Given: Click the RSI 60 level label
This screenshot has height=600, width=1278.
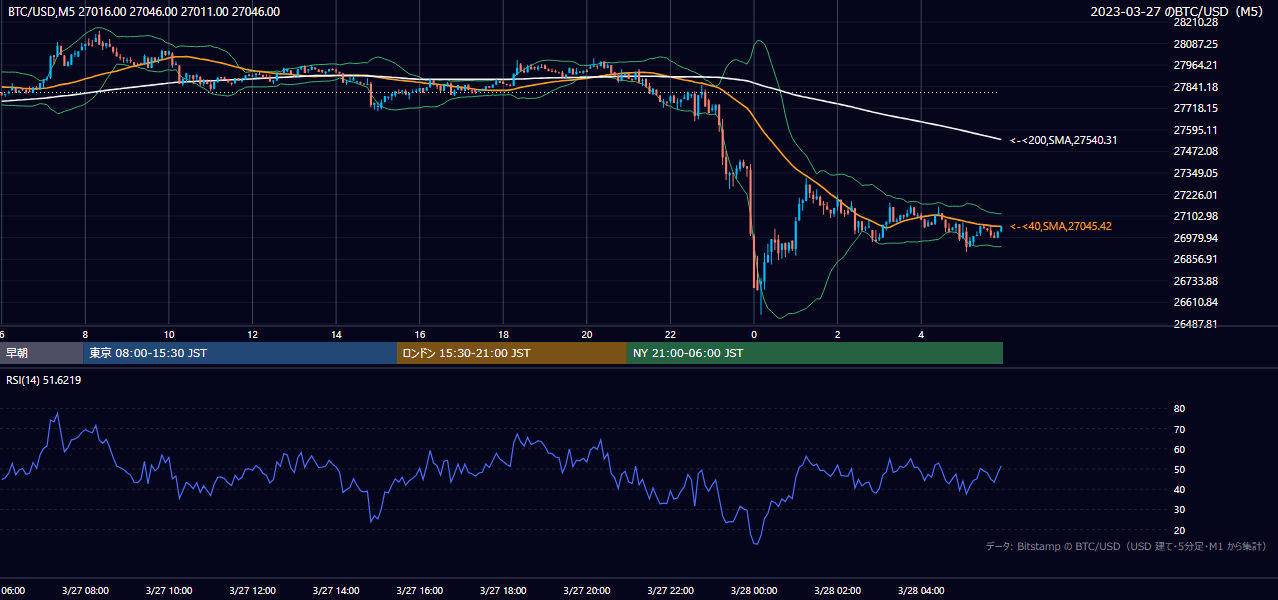Looking at the screenshot, I should pyautogui.click(x=1179, y=449).
